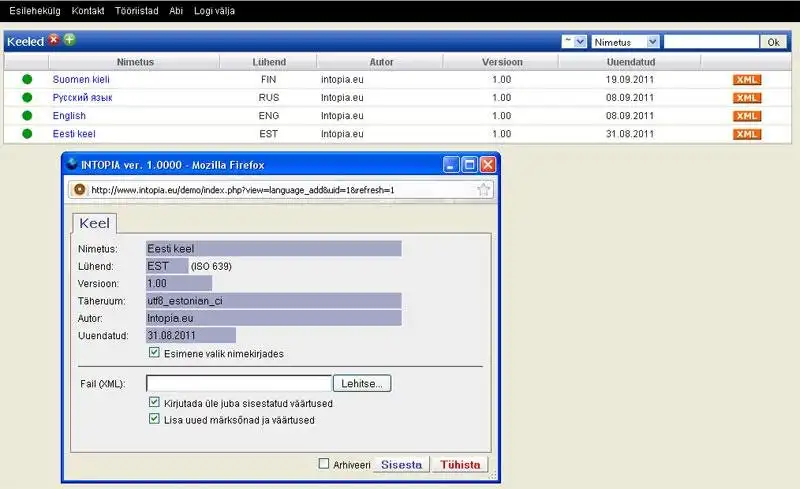Viewport: 800px width, 489px height.
Task: Click the popup URL address bar
Action: click(281, 190)
